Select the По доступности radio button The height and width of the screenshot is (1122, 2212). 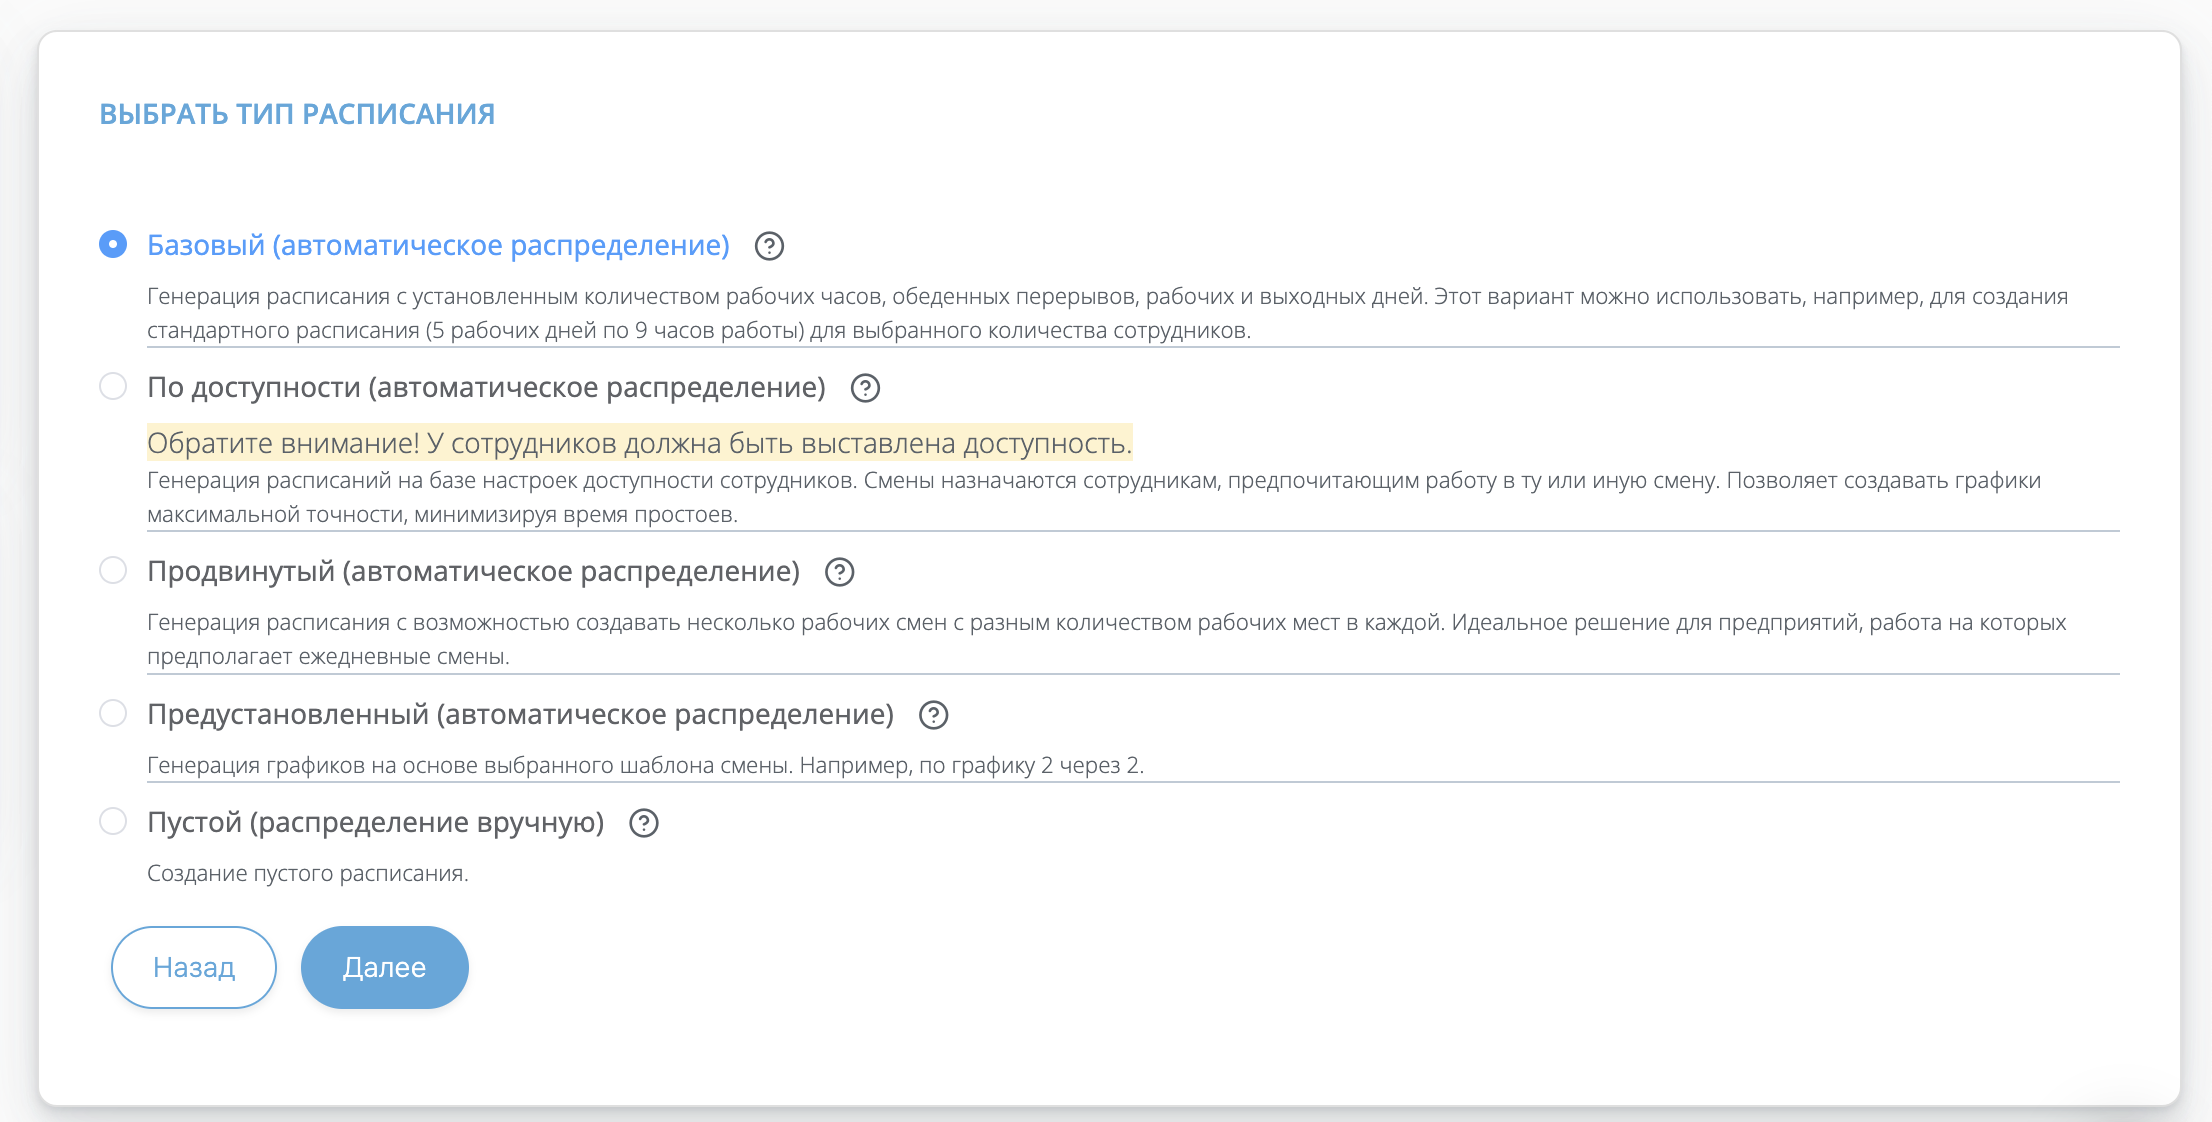[x=113, y=386]
